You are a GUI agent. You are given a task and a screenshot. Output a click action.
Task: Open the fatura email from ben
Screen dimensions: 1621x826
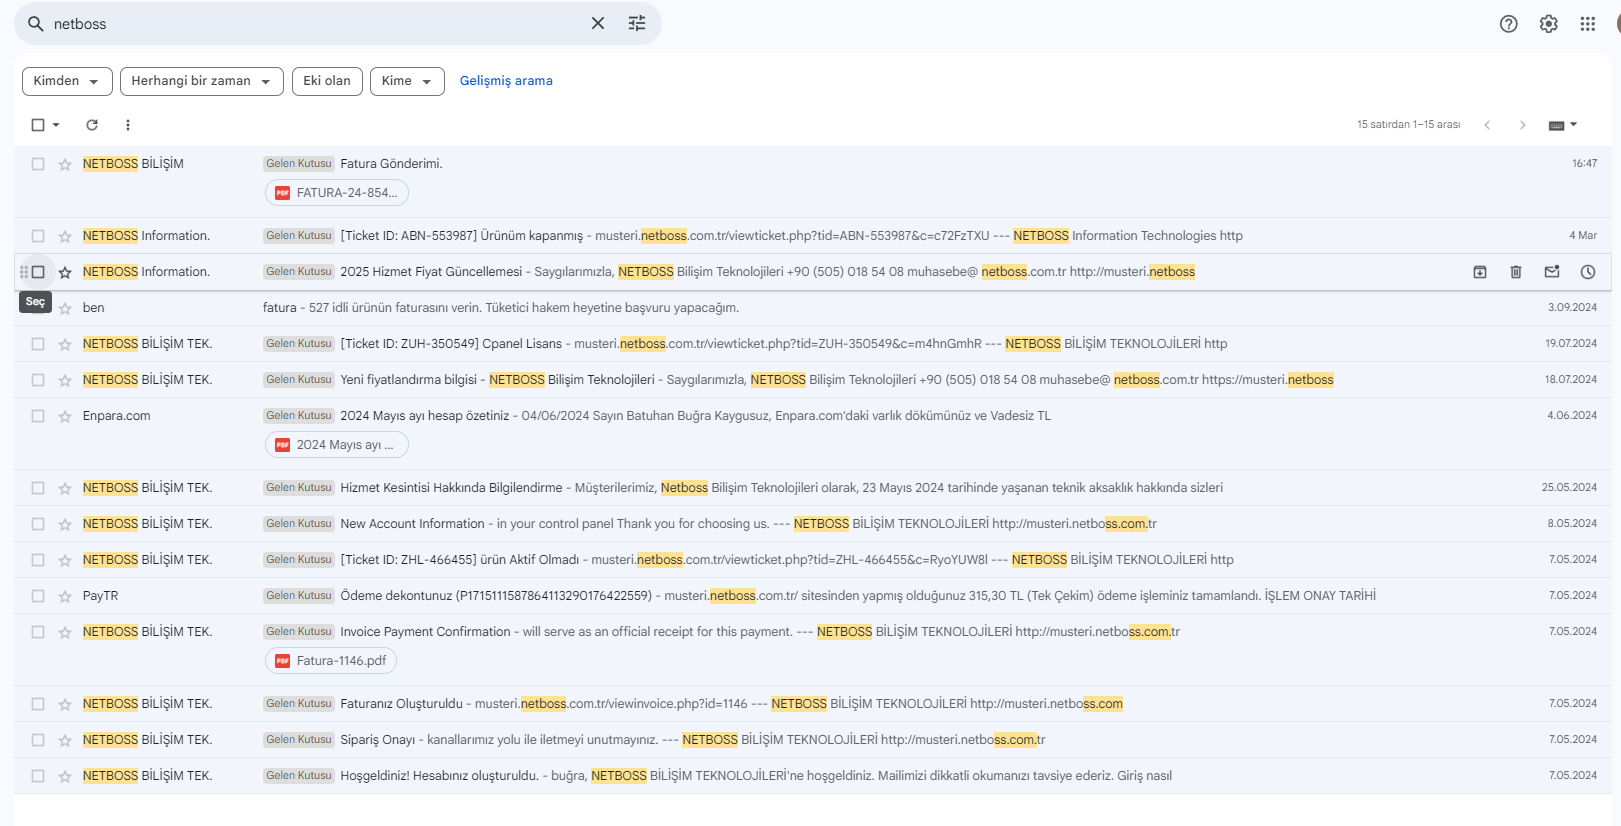click(x=812, y=308)
